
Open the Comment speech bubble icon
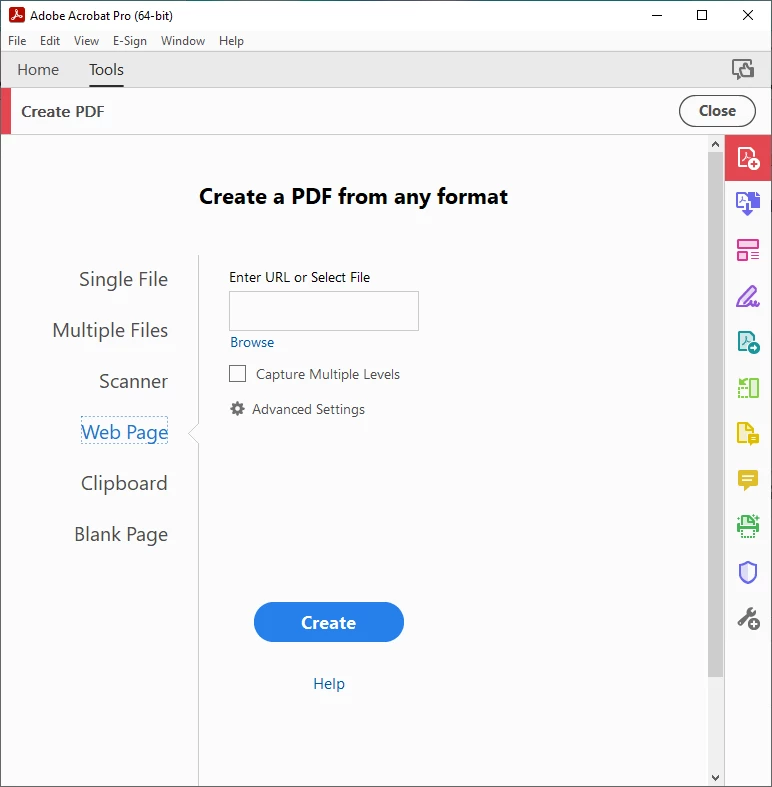click(x=748, y=480)
